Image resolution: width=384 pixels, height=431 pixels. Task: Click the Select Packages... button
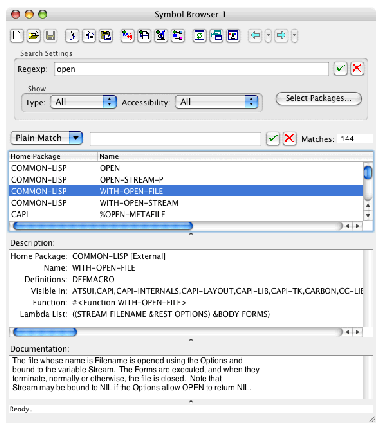318,98
